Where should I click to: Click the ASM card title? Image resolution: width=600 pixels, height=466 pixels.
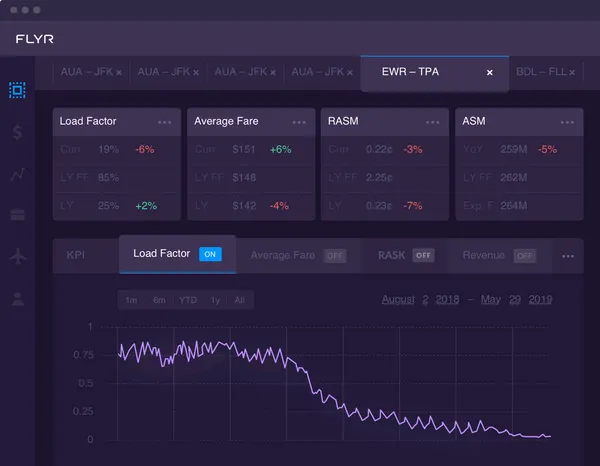point(474,121)
